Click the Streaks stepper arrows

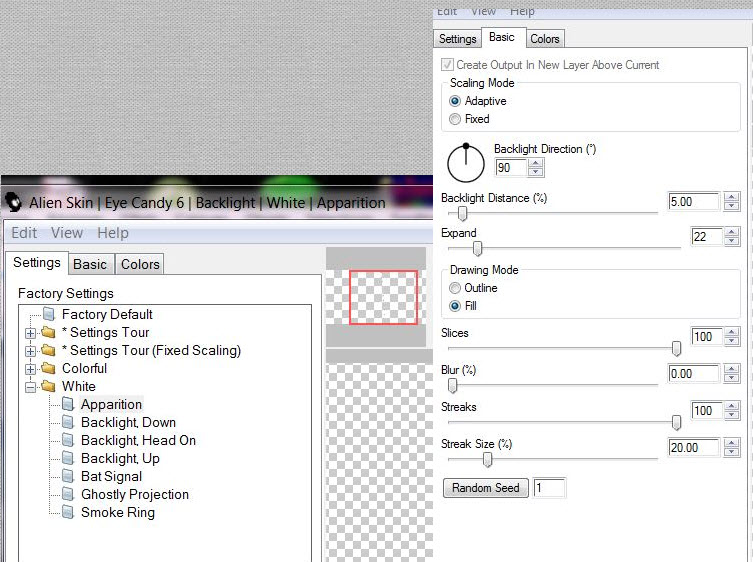731,410
